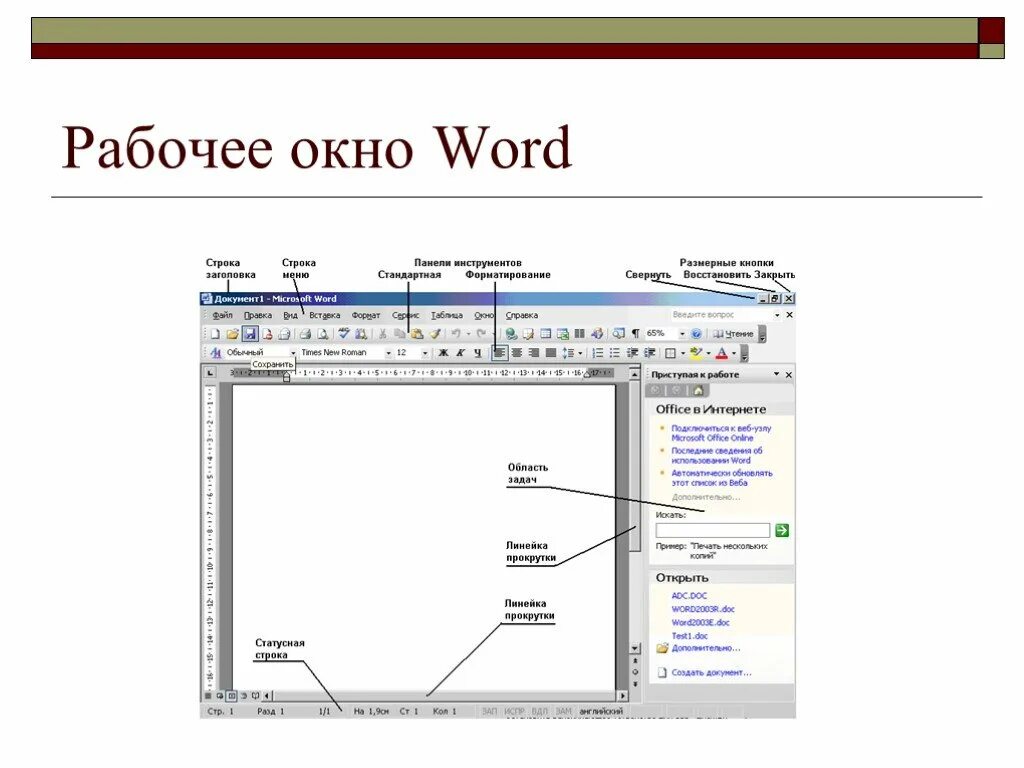
Task: Click the blue Help question icon
Action: click(696, 334)
